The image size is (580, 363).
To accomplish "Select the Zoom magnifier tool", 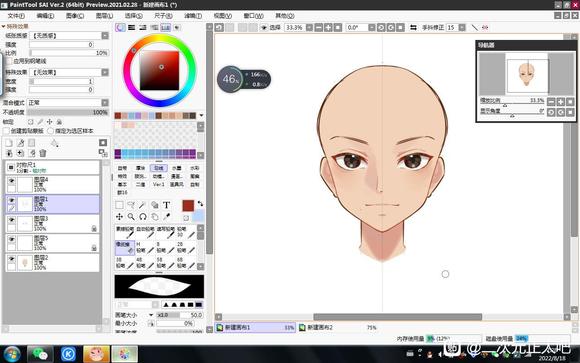I will [131, 216].
